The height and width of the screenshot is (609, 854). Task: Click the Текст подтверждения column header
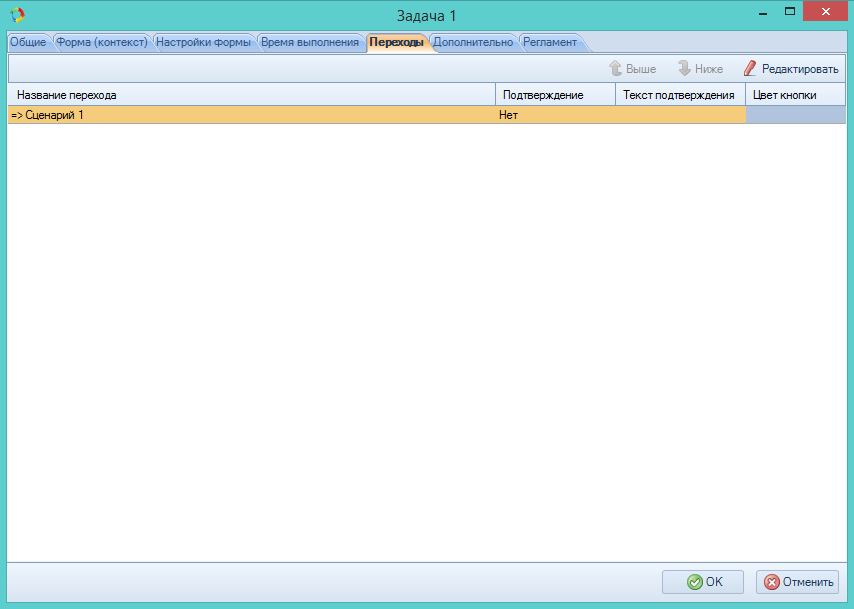[x=679, y=95]
